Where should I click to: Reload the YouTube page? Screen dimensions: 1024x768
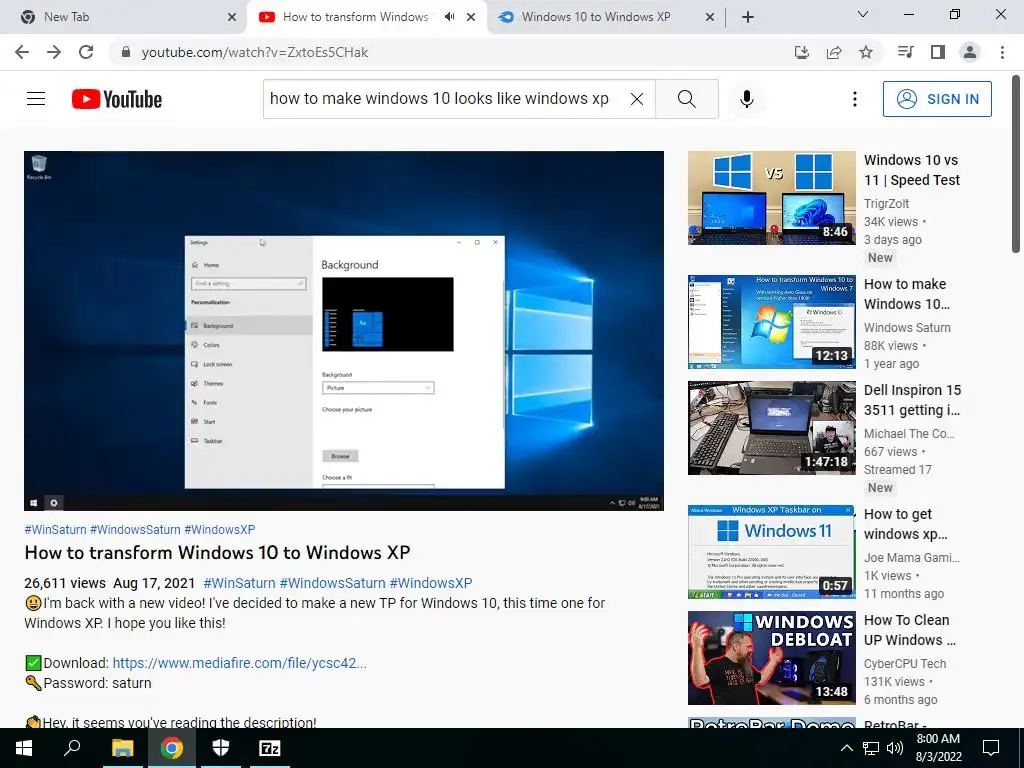pos(86,52)
